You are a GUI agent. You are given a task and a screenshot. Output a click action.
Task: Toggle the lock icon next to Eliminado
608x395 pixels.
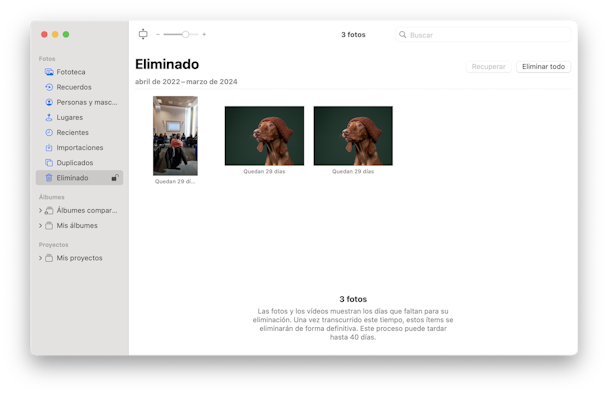click(115, 178)
